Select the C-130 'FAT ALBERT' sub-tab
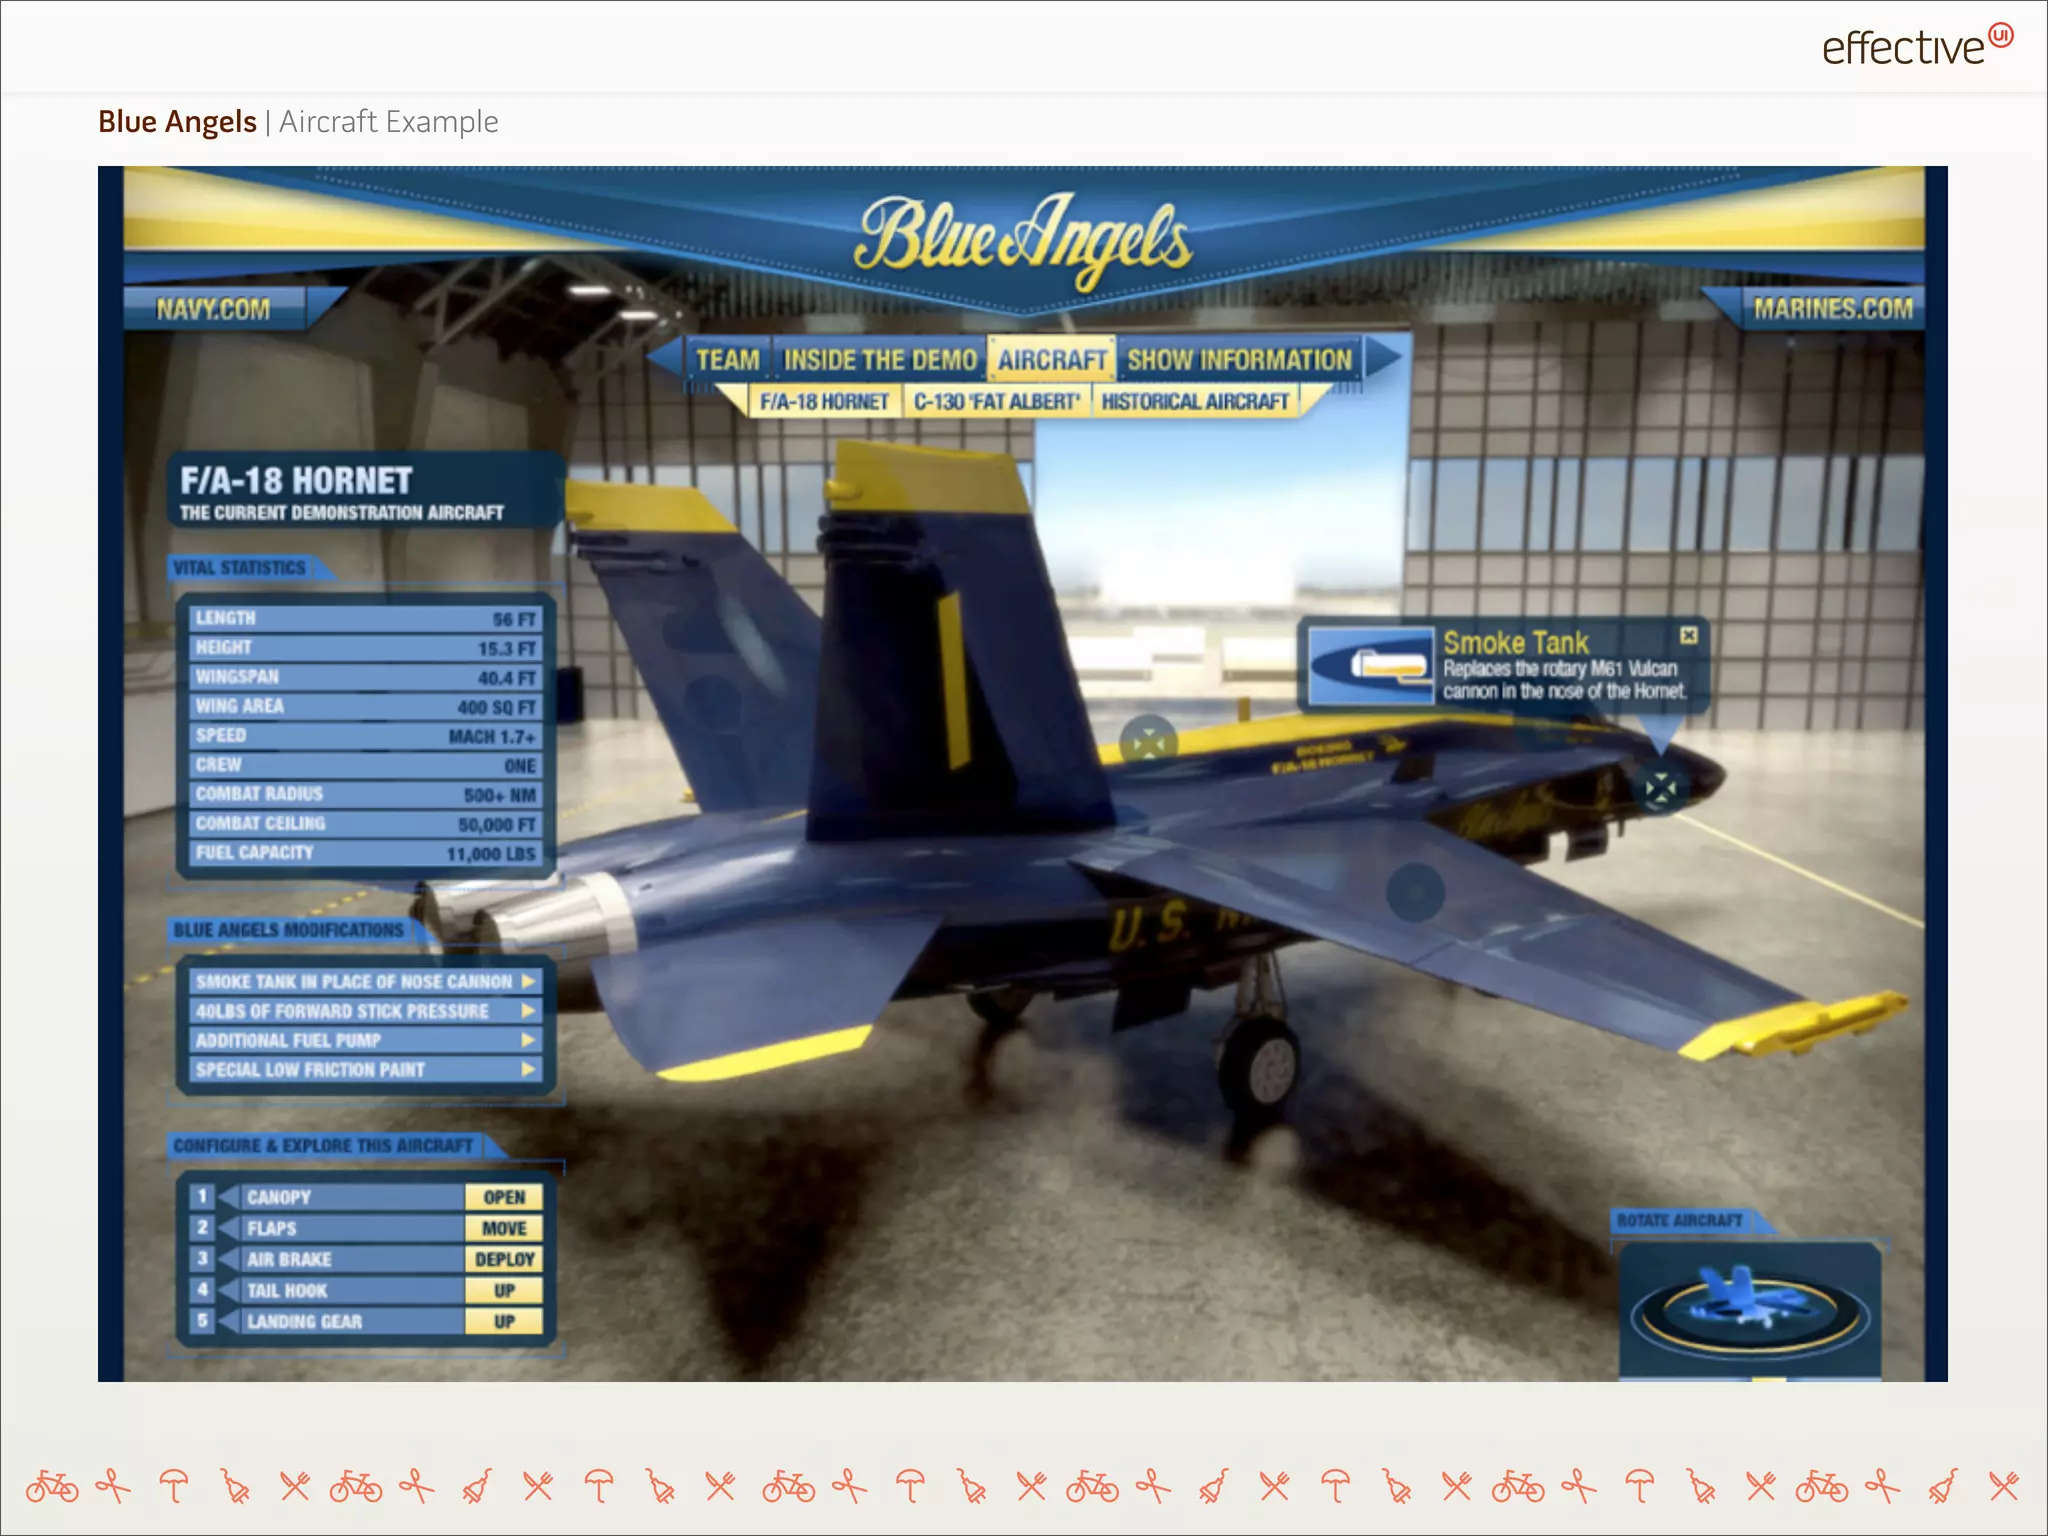This screenshot has width=2048, height=1536. 997,402
